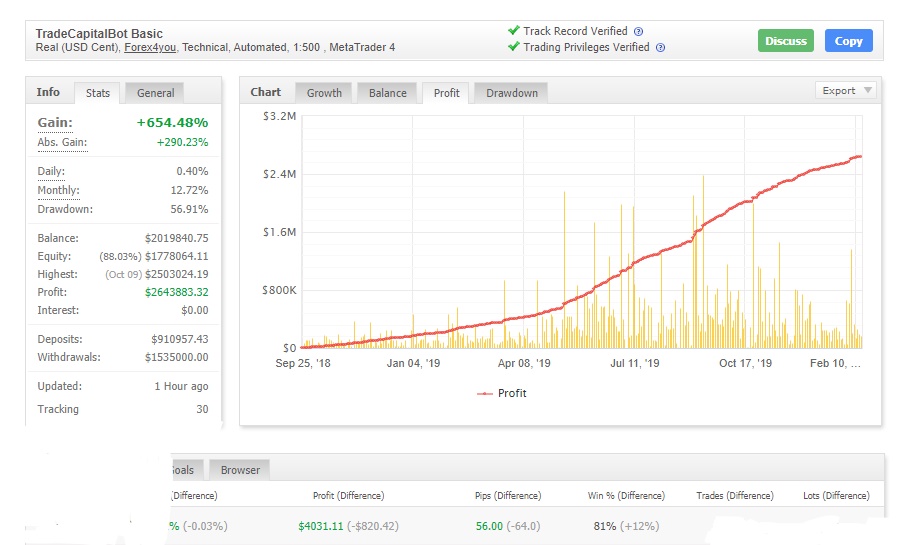Click the Daily label
The width and height of the screenshot is (902, 545).
pos(51,171)
